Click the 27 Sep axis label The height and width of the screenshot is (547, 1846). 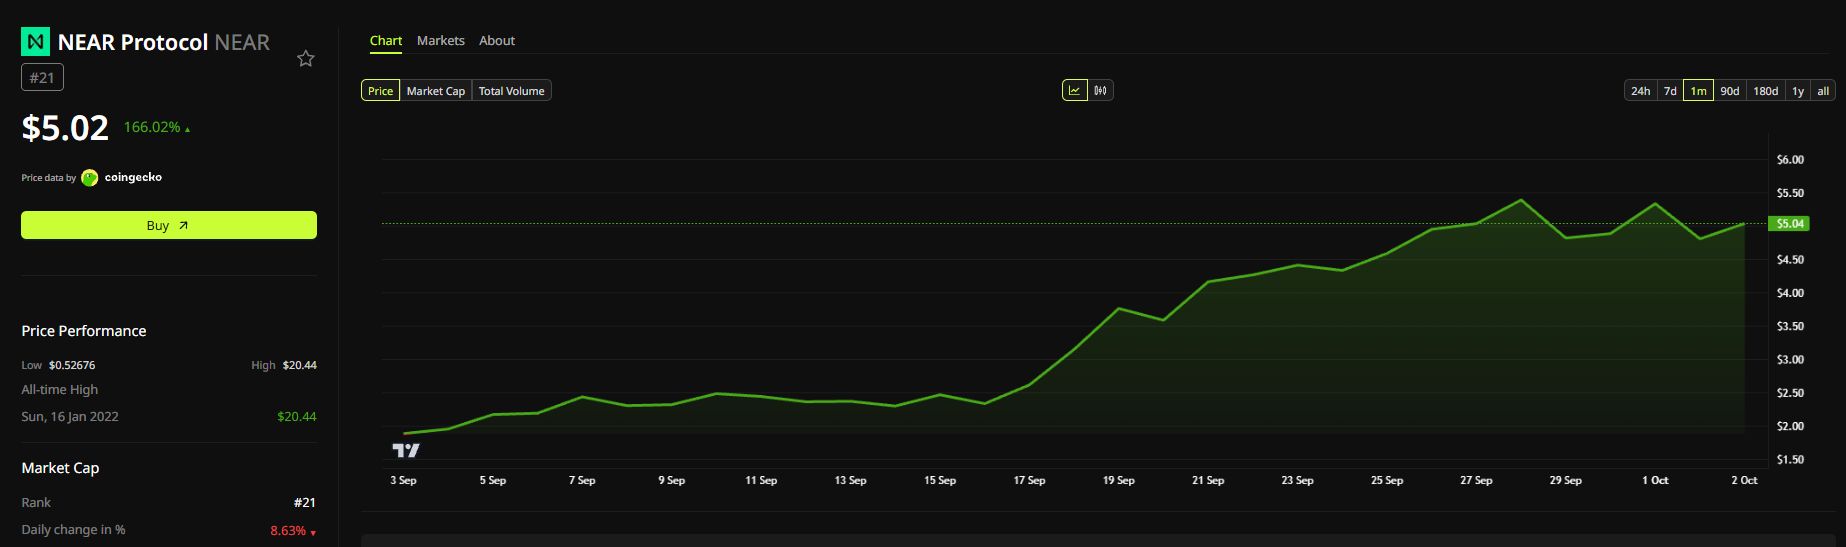pyautogui.click(x=1476, y=481)
